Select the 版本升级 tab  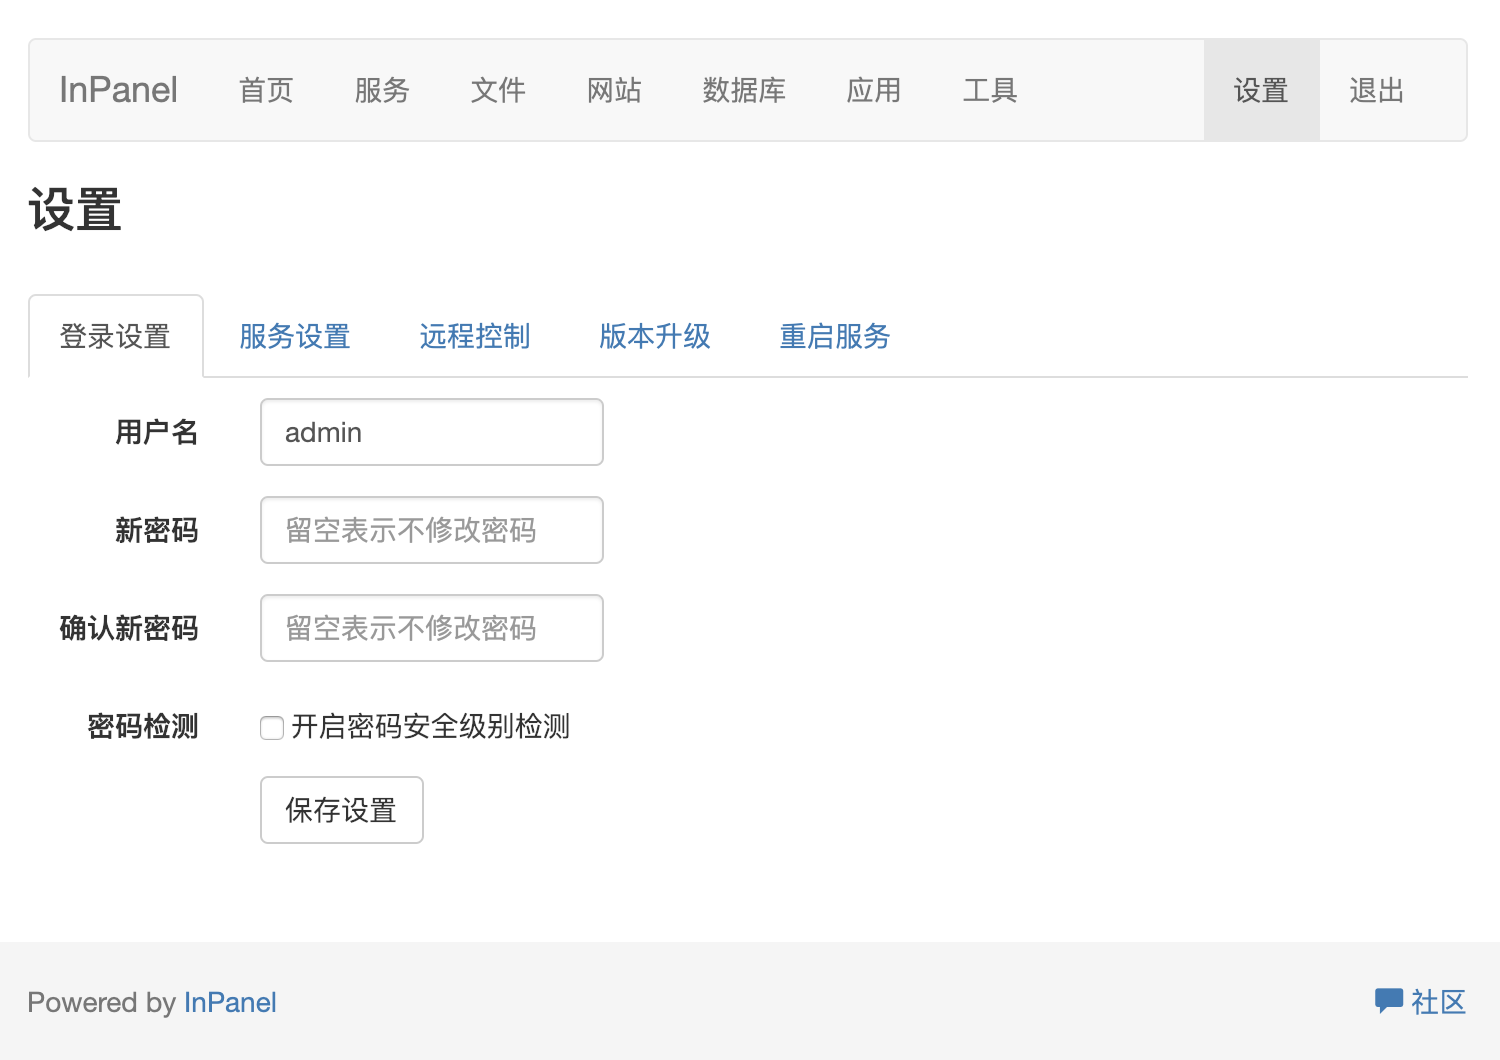[x=655, y=337]
